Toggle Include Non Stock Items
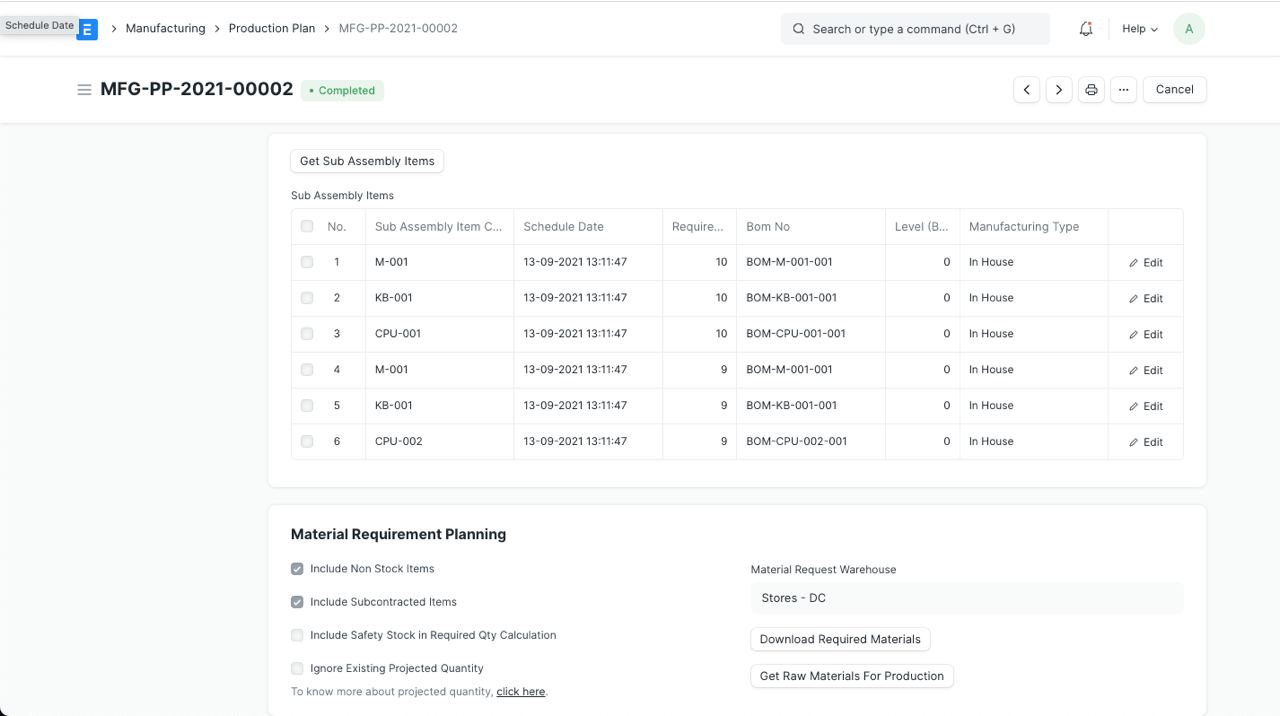The width and height of the screenshot is (1280, 716). tap(297, 569)
